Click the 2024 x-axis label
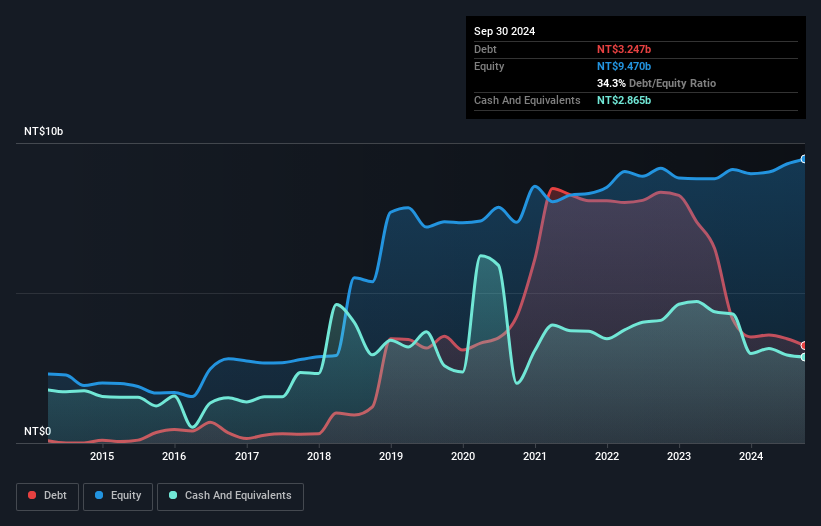 point(751,456)
